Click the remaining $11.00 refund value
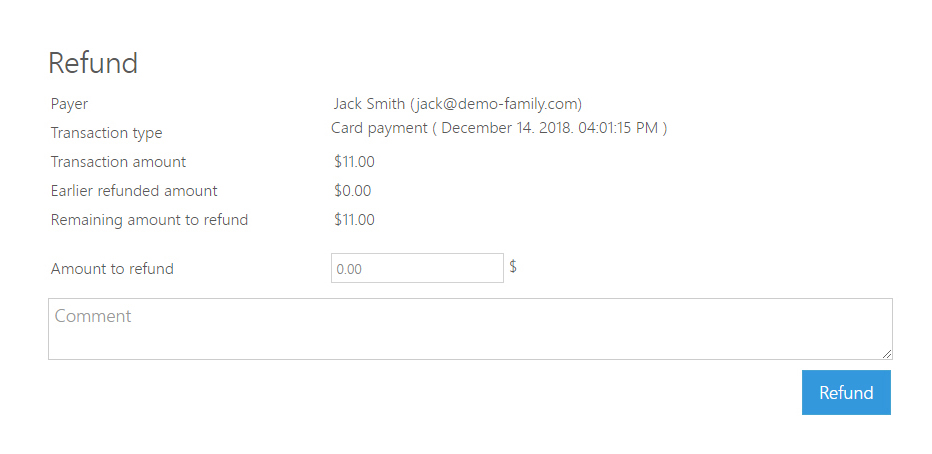Viewport: 932px width, 454px height. pos(354,220)
